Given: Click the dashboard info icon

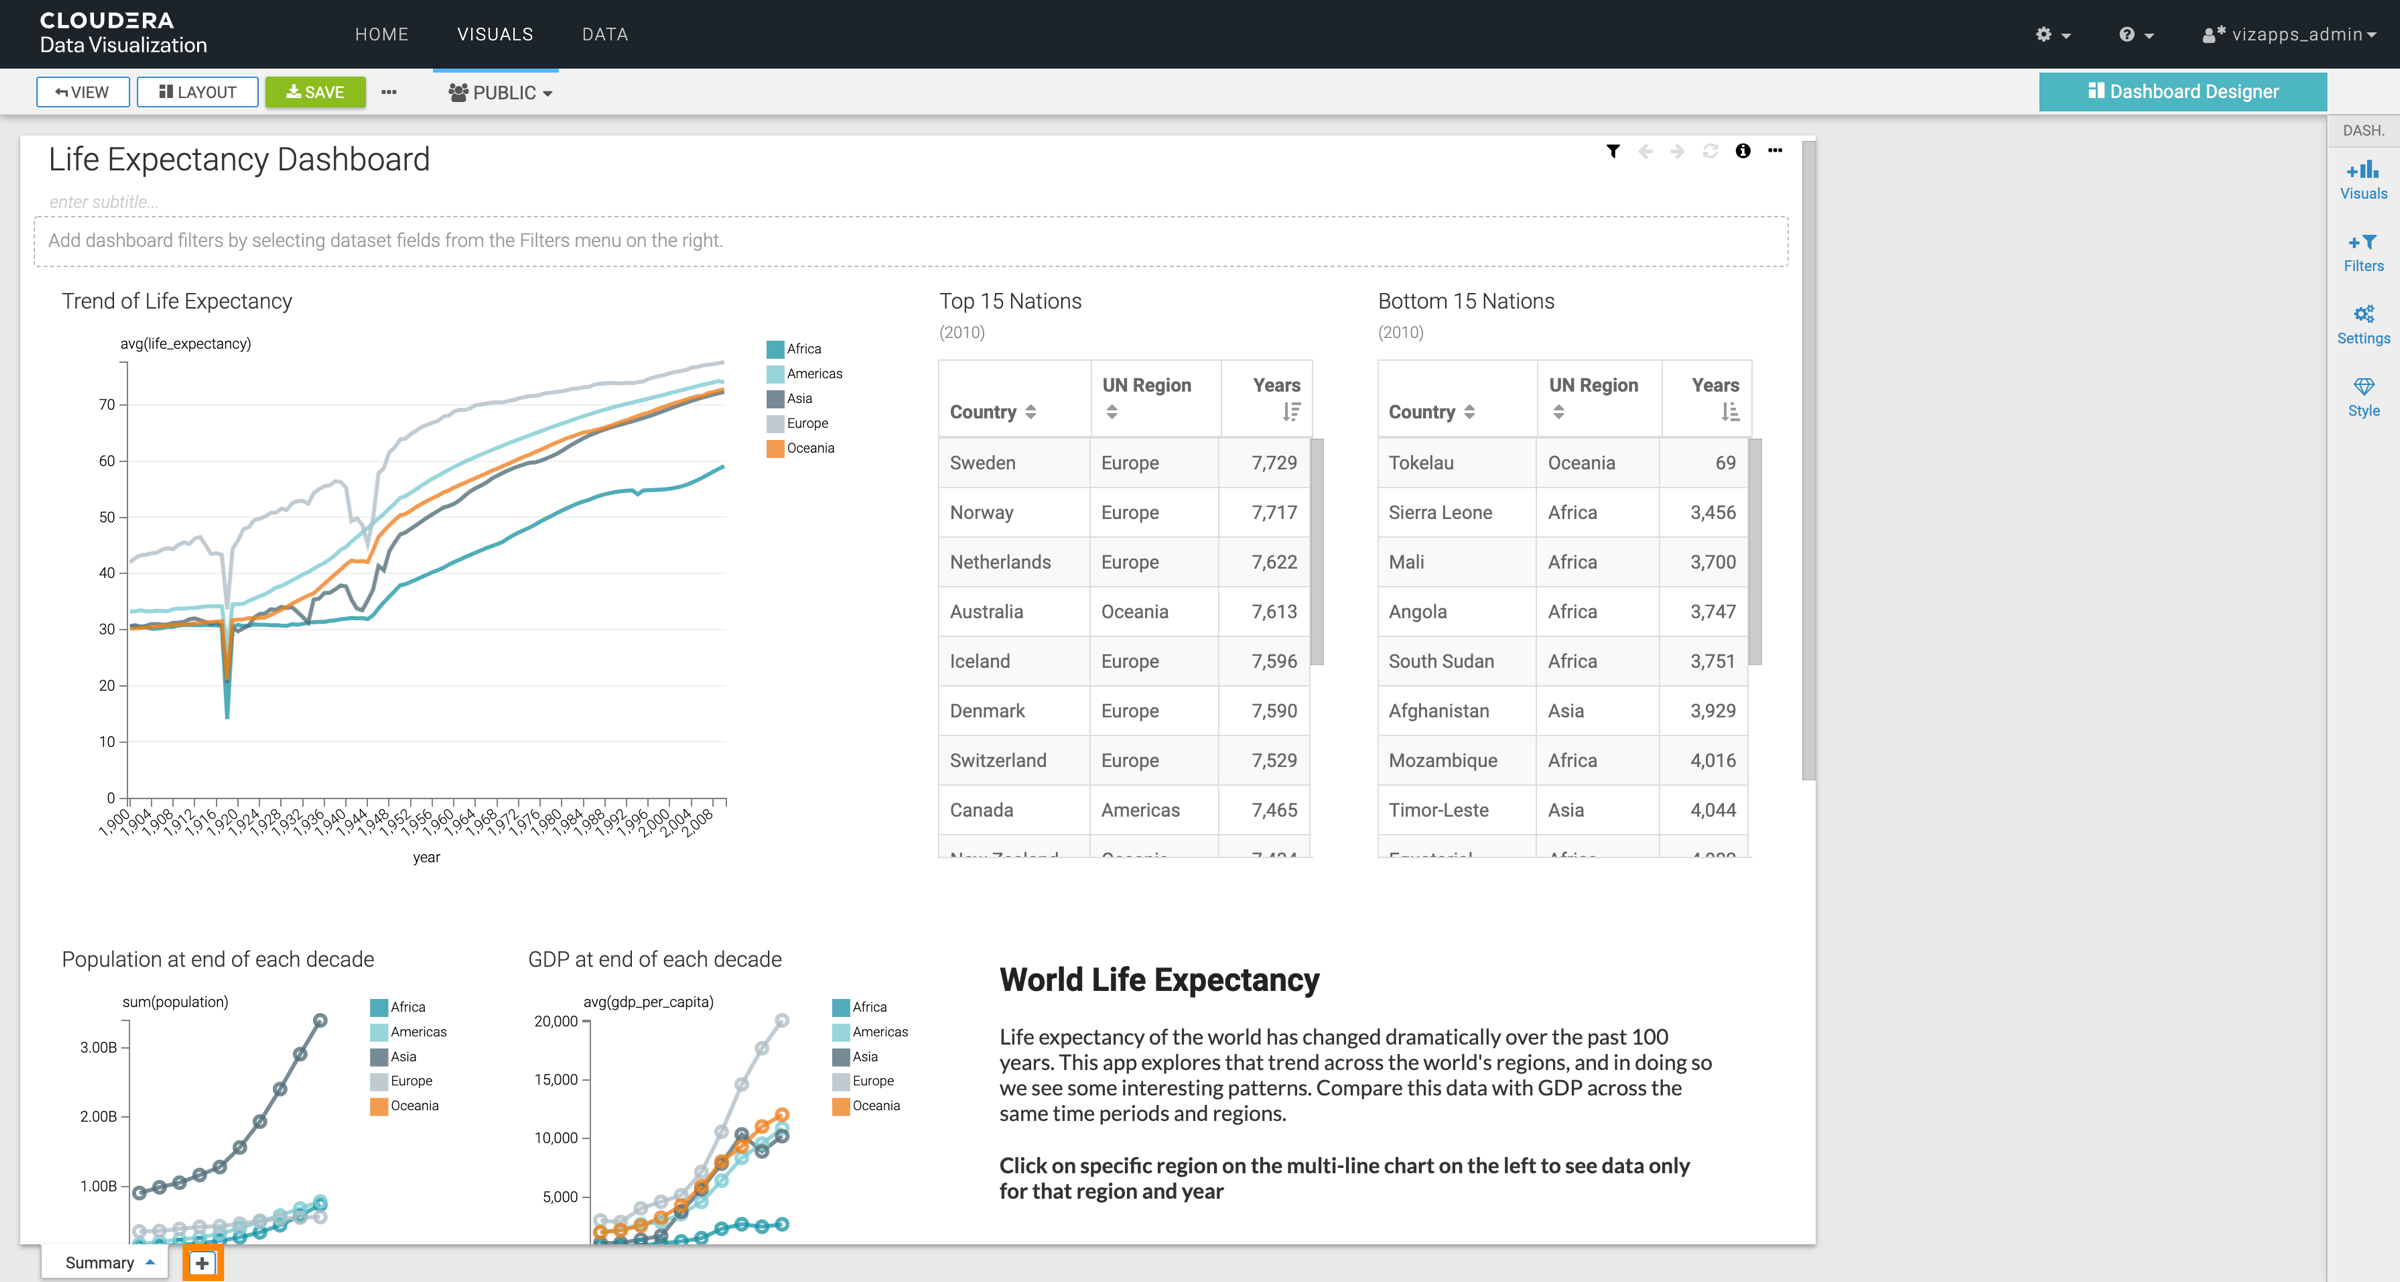Looking at the screenshot, I should [1743, 151].
